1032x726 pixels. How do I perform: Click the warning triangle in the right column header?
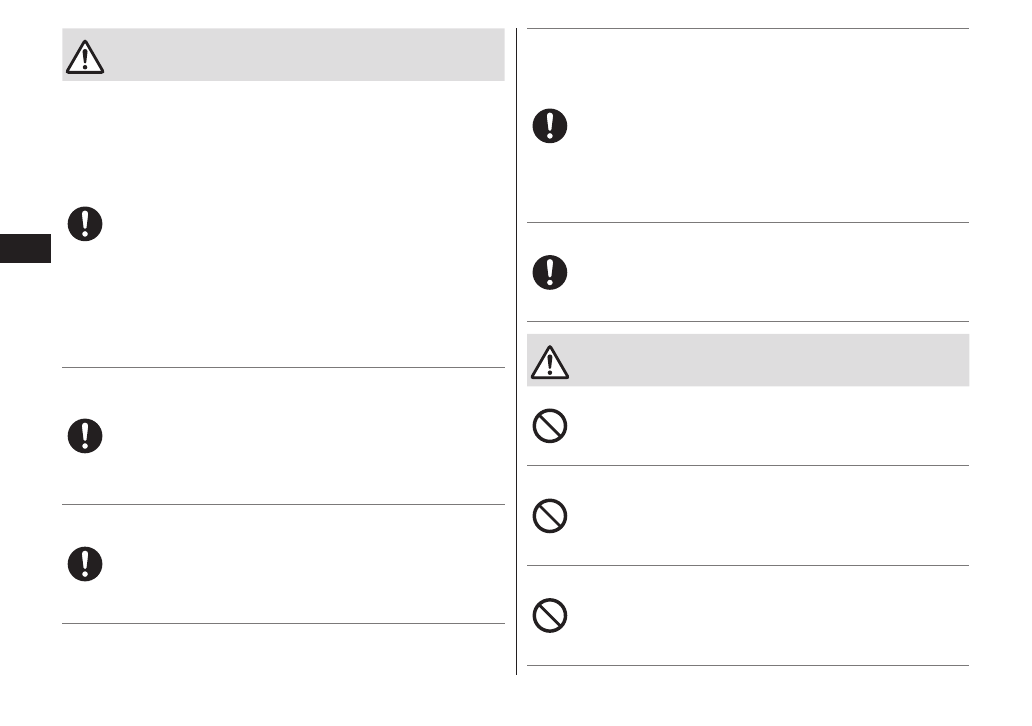point(550,361)
